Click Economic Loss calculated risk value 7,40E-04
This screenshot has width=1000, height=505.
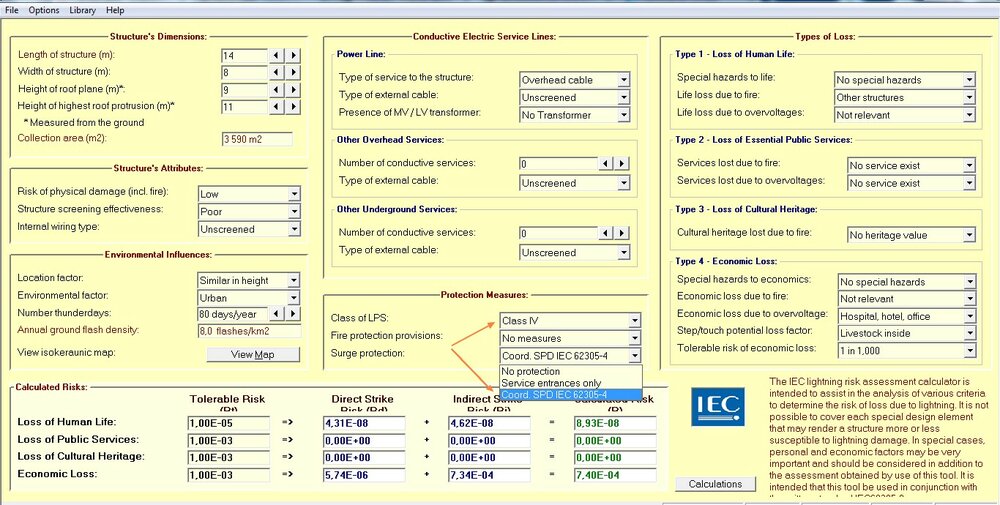point(615,475)
